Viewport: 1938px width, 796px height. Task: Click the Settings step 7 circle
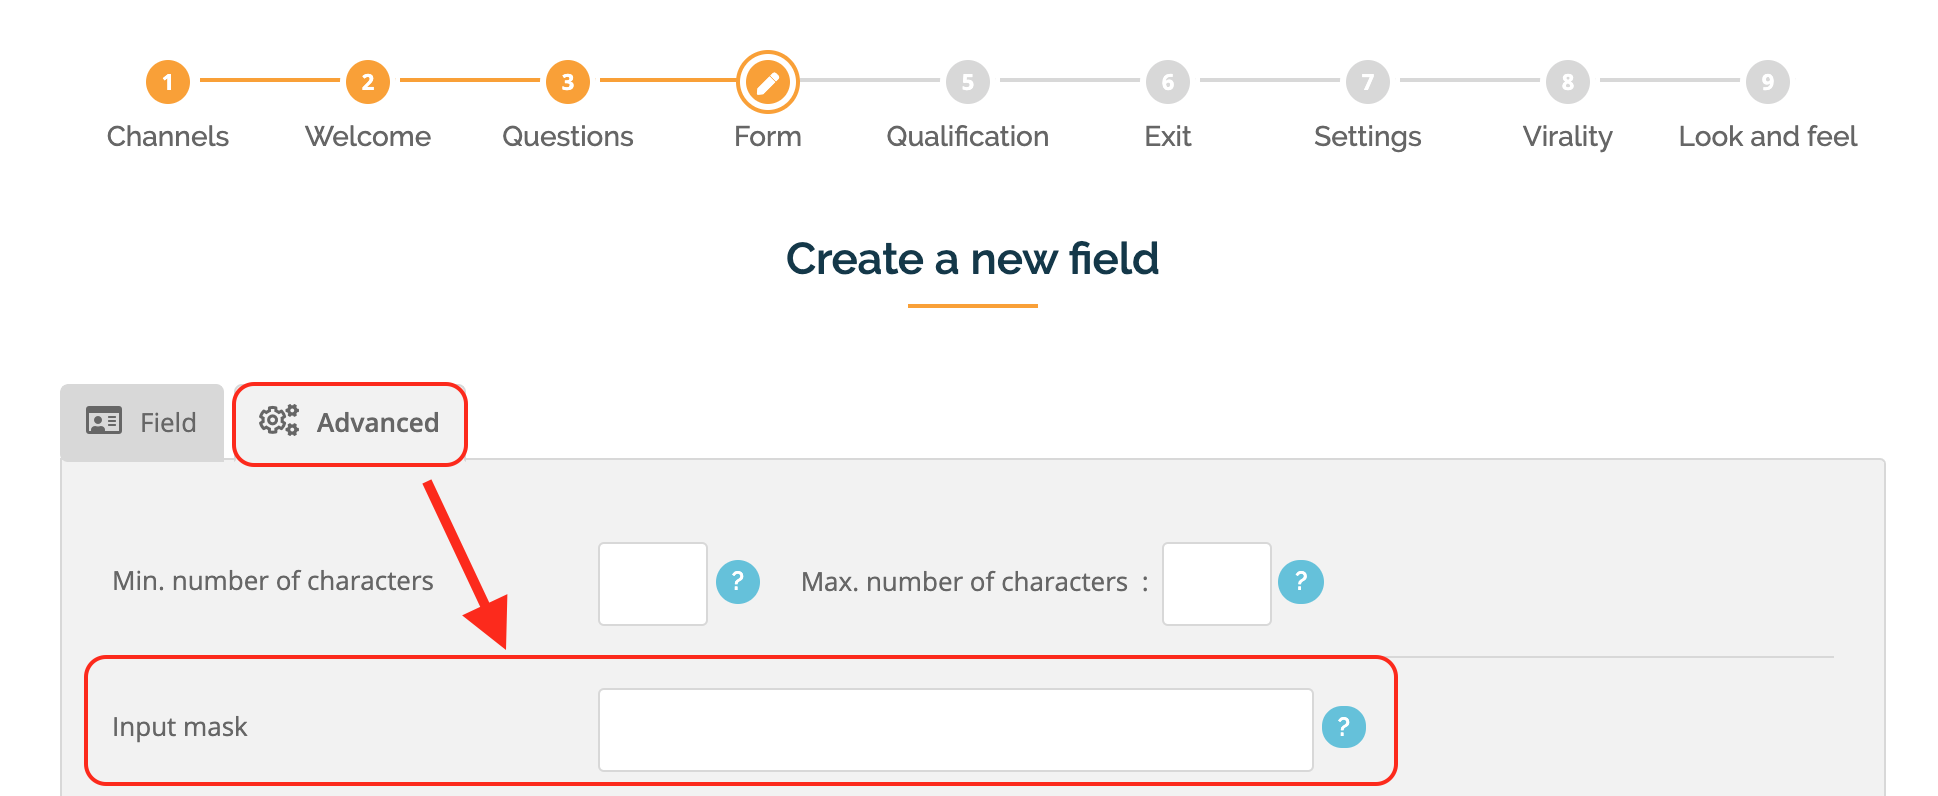tap(1368, 82)
